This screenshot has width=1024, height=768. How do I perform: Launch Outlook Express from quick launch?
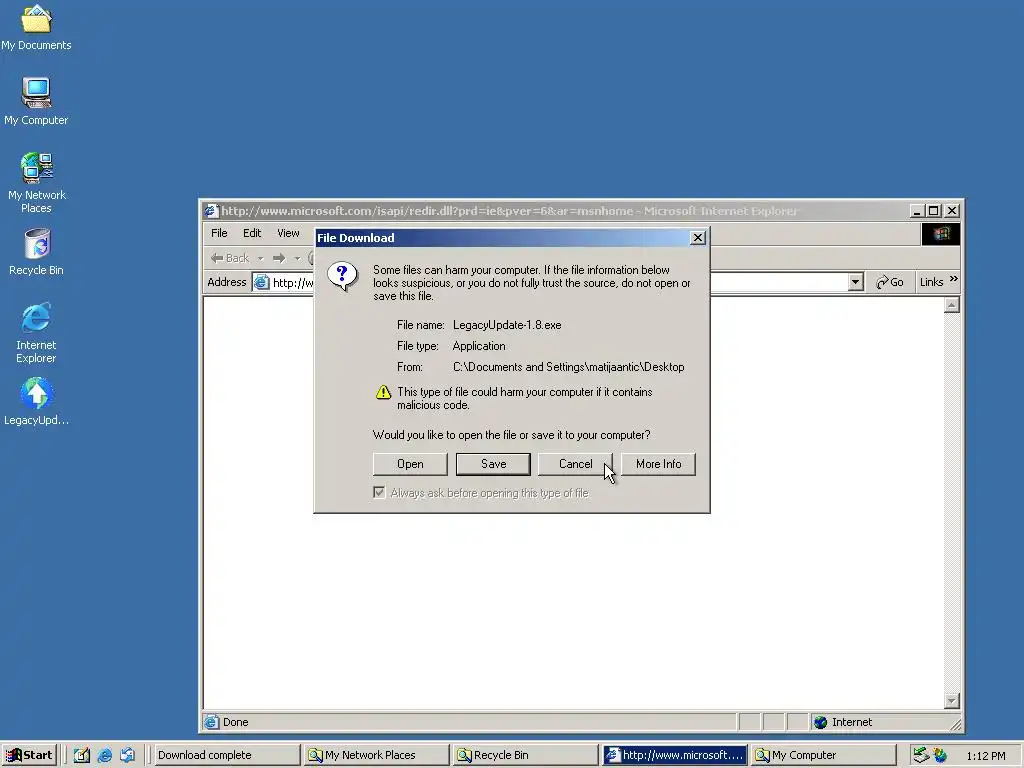coord(127,755)
